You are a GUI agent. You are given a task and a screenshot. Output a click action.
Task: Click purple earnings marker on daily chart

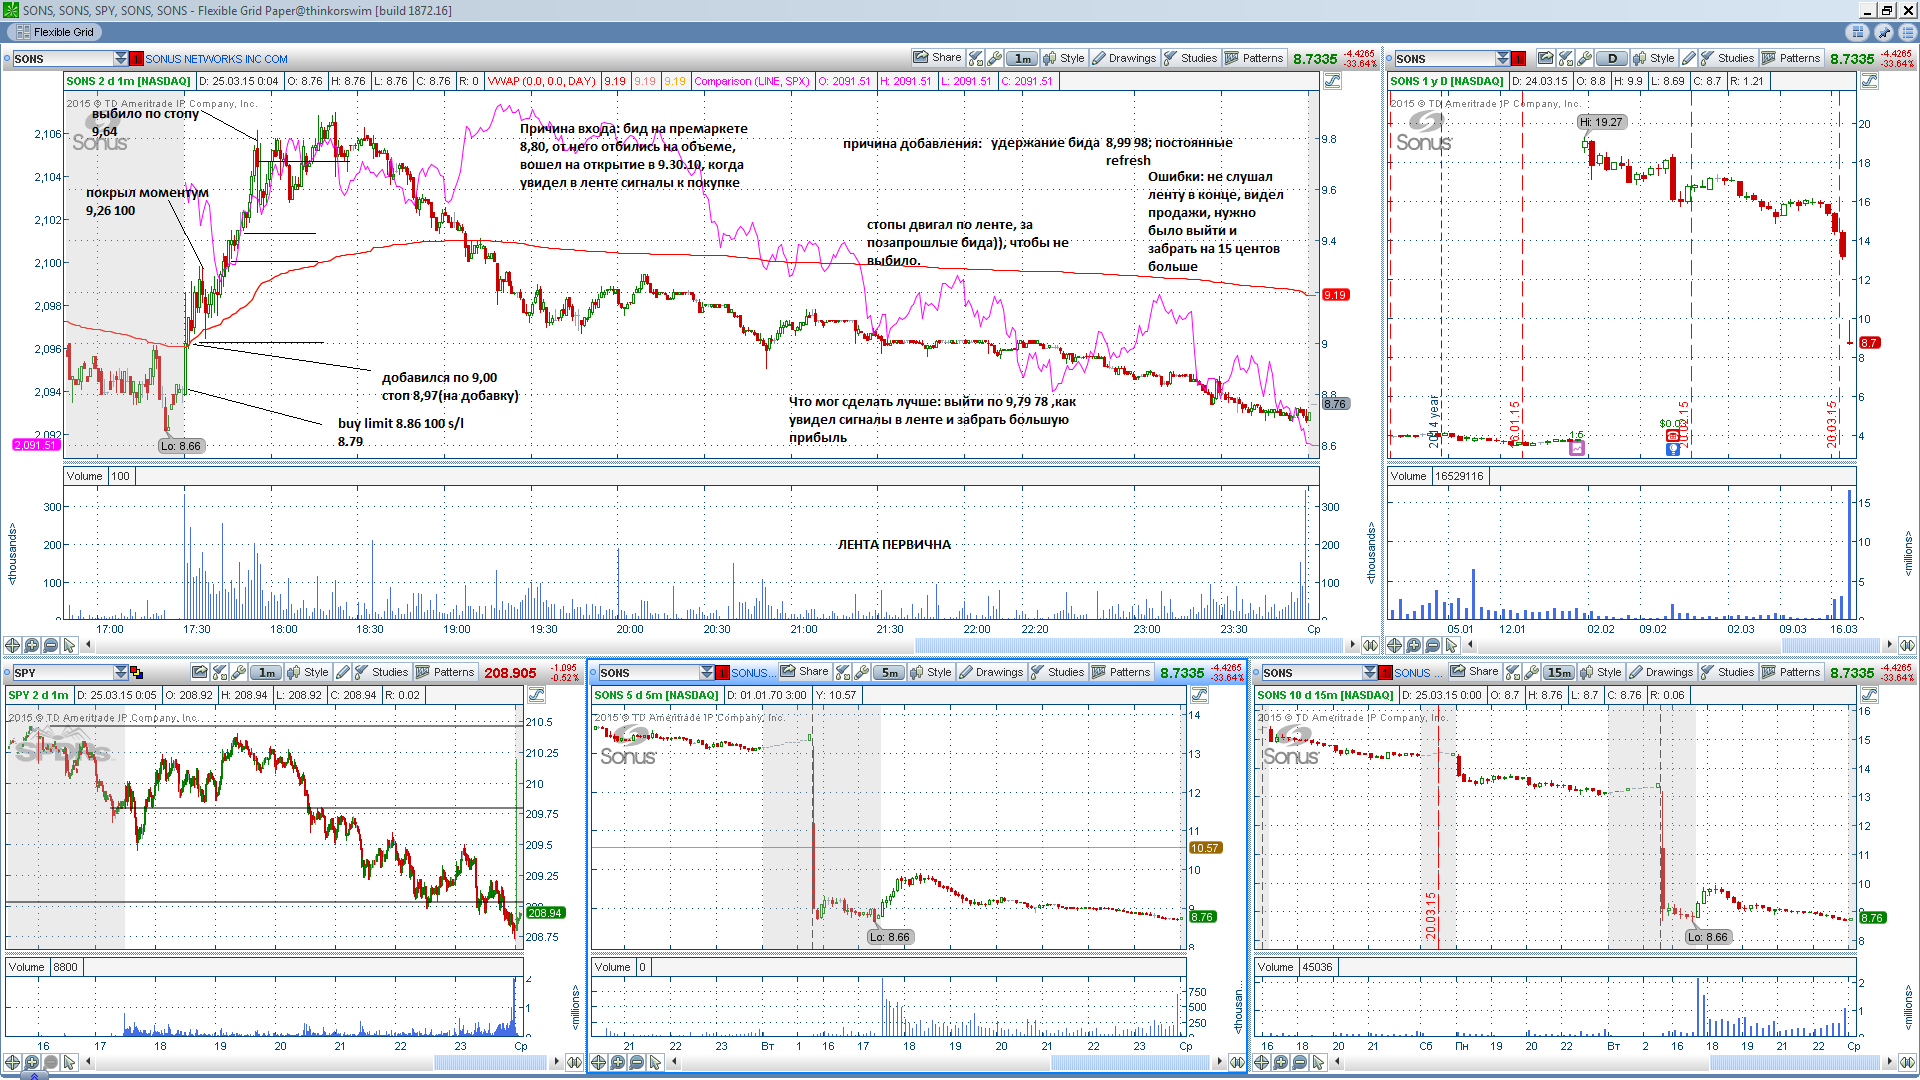(x=1577, y=448)
